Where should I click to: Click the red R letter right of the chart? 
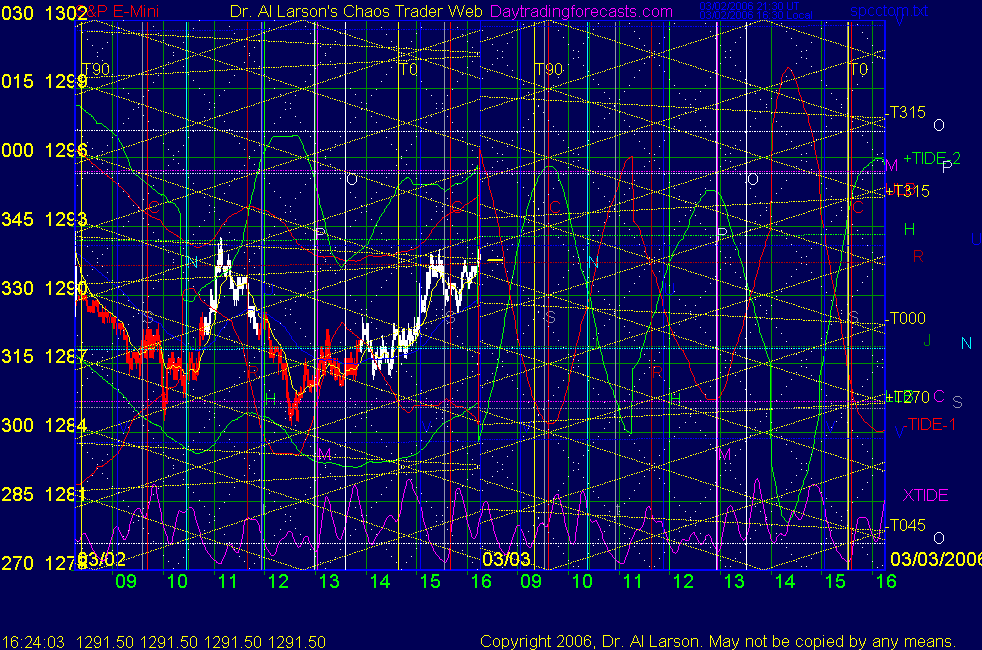coord(918,256)
